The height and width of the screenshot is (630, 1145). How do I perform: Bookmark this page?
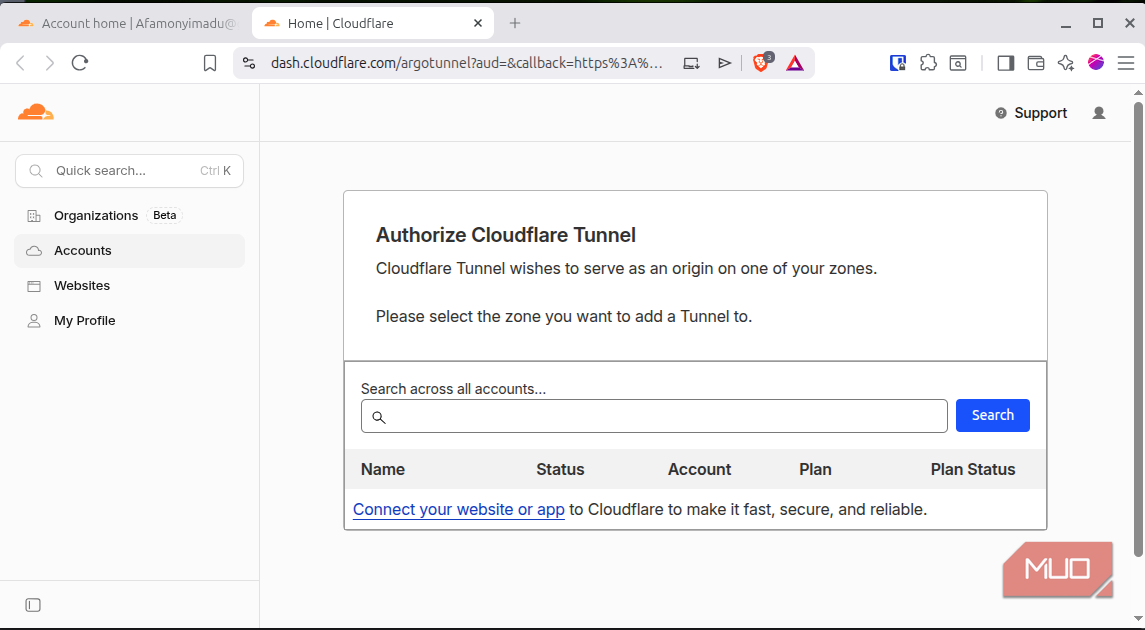click(x=210, y=64)
